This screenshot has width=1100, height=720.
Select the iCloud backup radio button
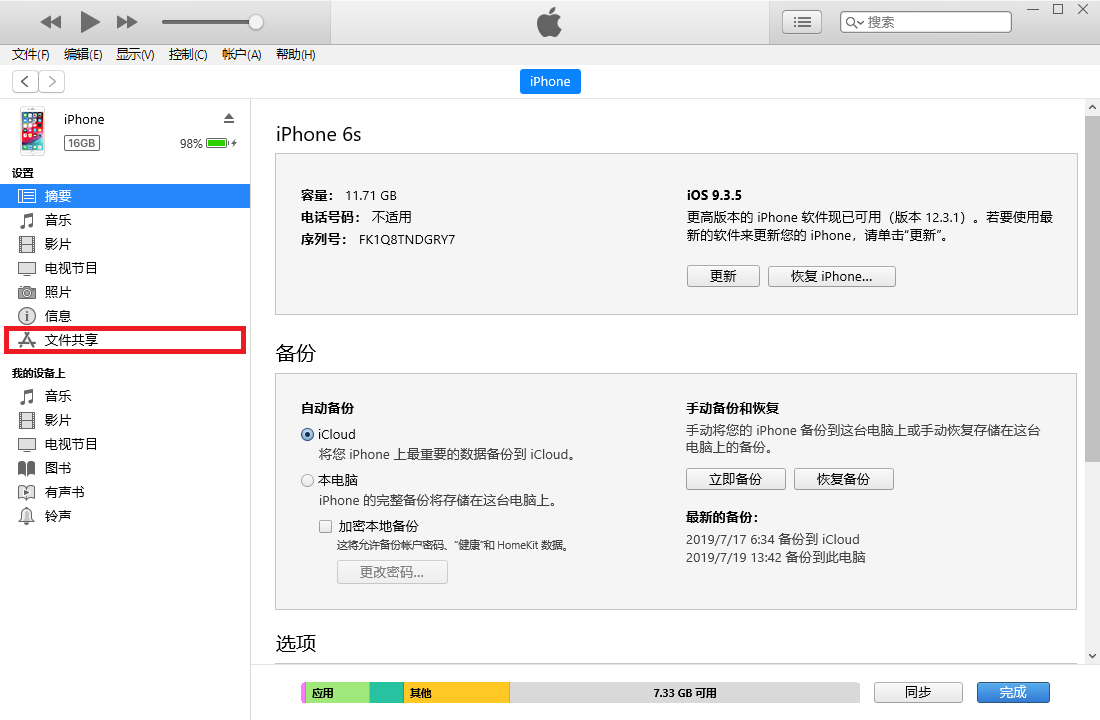(307, 434)
